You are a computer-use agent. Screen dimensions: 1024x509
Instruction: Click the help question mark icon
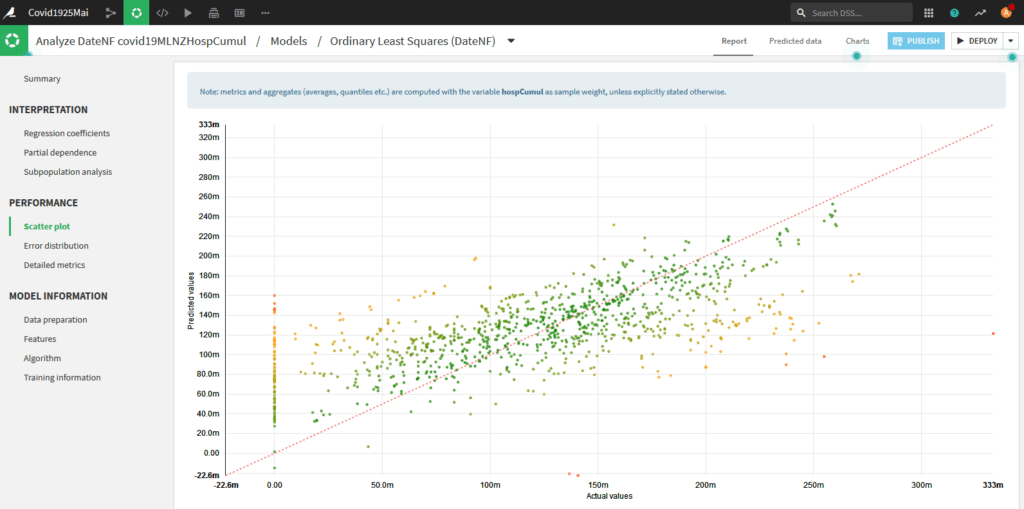[954, 12]
